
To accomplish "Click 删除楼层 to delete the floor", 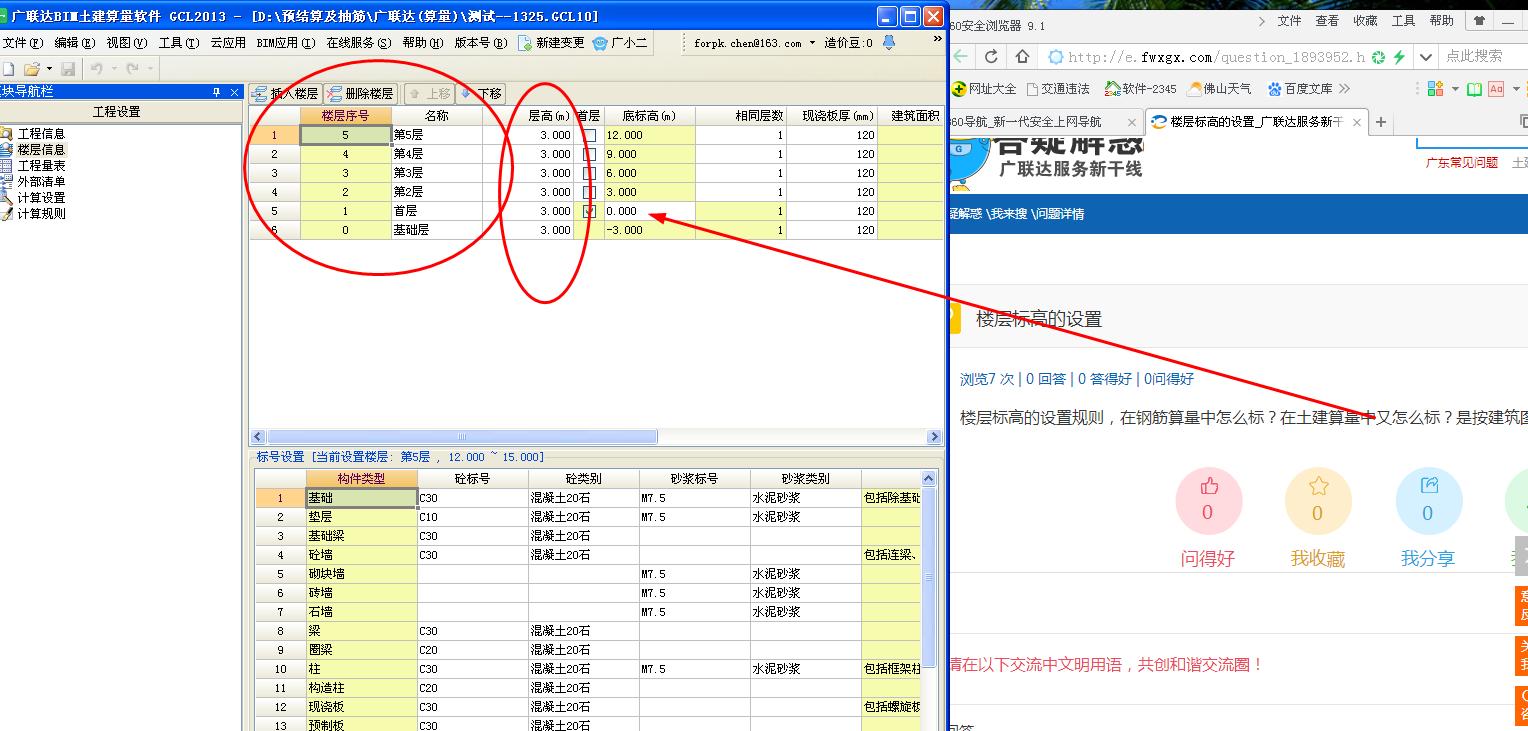I will (360, 94).
